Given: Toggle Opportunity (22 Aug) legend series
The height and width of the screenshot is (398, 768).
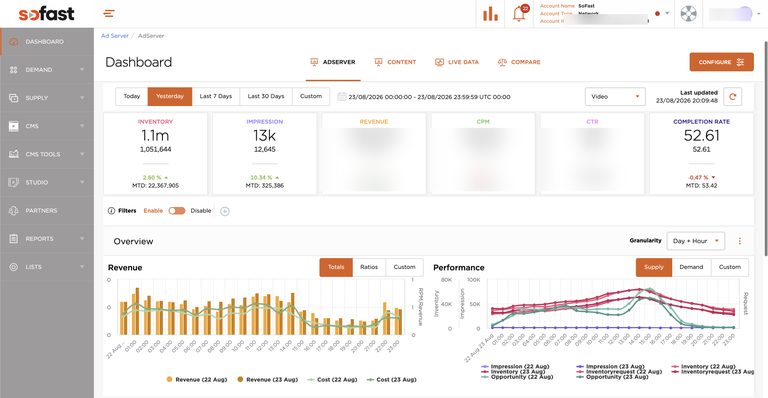Looking at the screenshot, I should click(x=517, y=377).
